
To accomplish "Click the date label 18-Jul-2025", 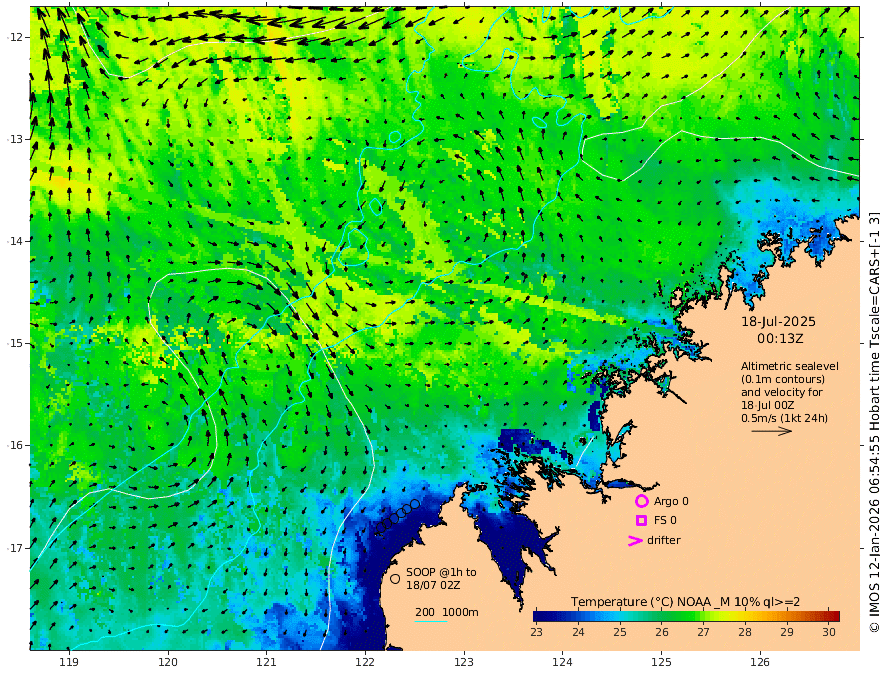I will 778,321.
